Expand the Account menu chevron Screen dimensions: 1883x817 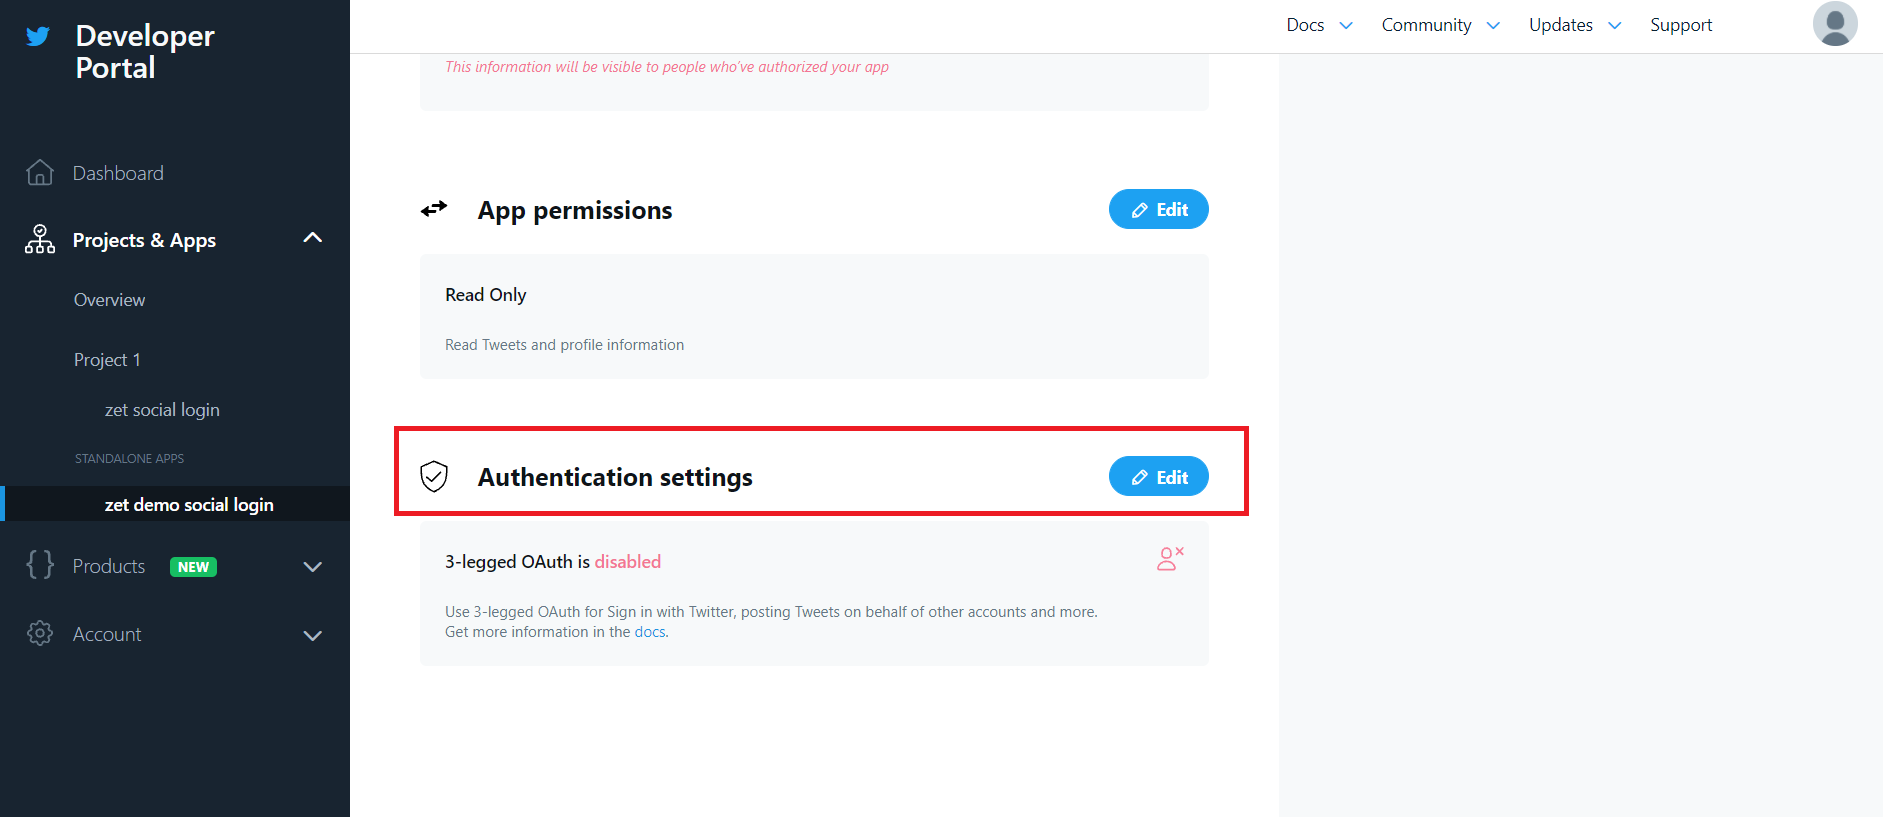(313, 635)
